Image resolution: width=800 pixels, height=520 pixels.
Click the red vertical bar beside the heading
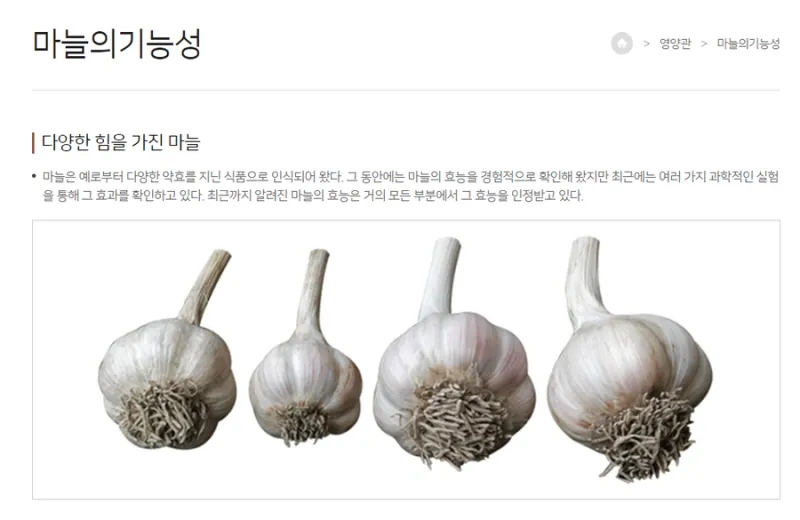click(x=33, y=143)
